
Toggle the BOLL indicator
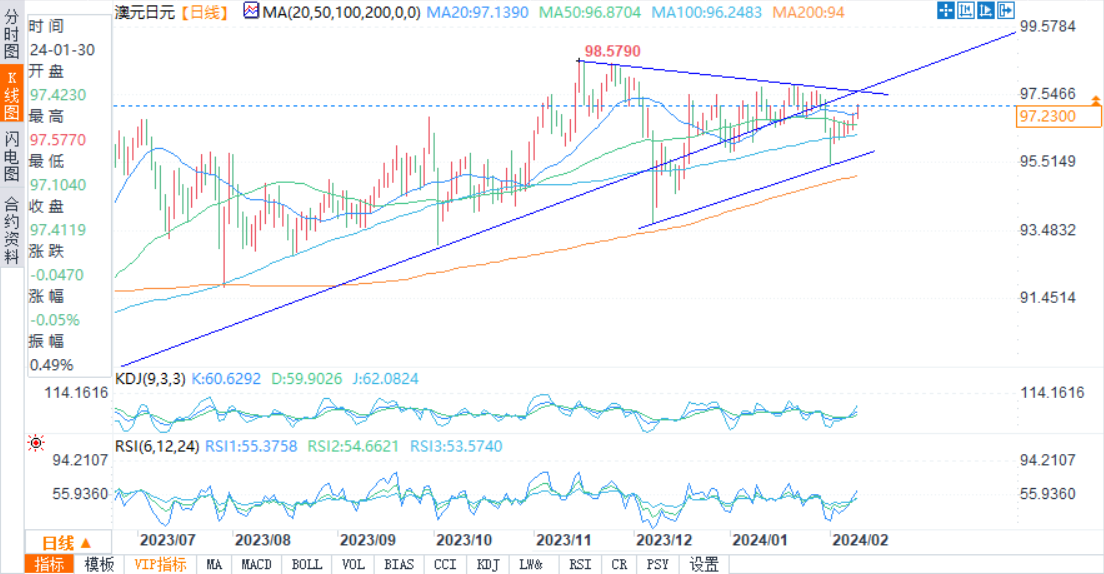306,564
